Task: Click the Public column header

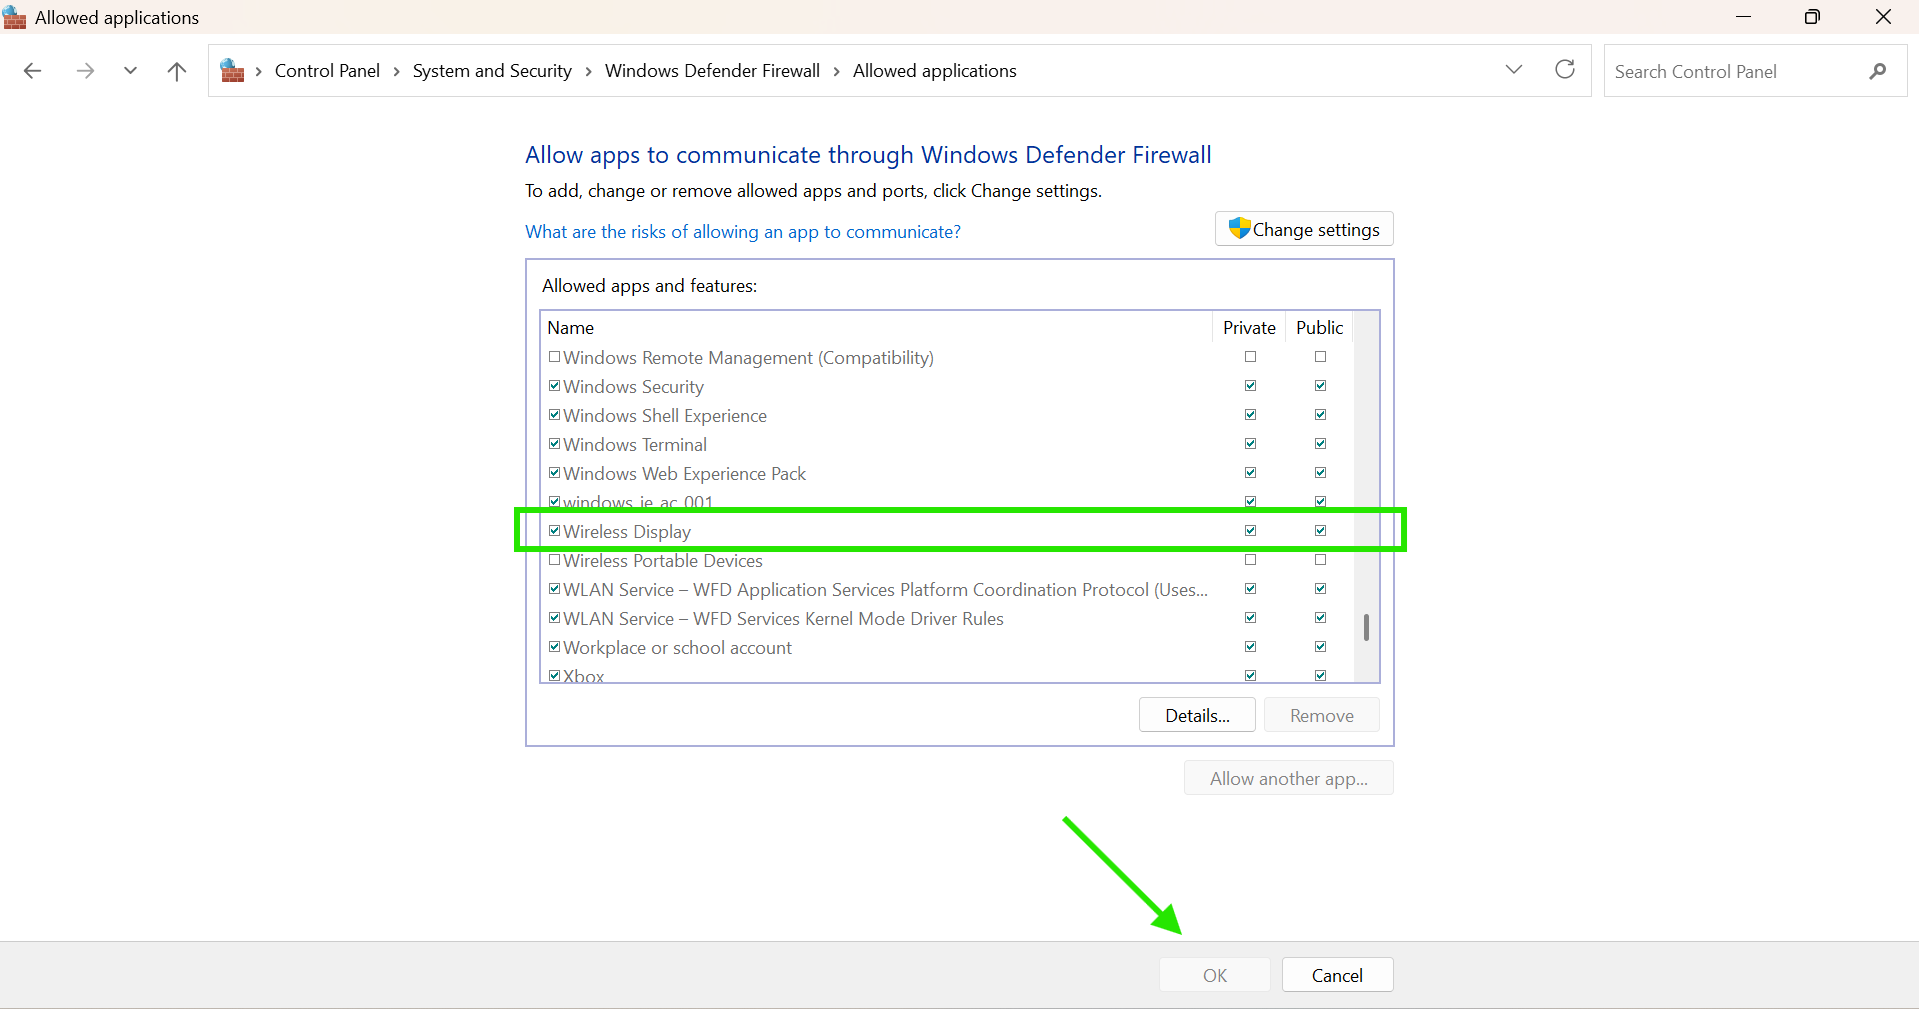Action: (x=1319, y=327)
